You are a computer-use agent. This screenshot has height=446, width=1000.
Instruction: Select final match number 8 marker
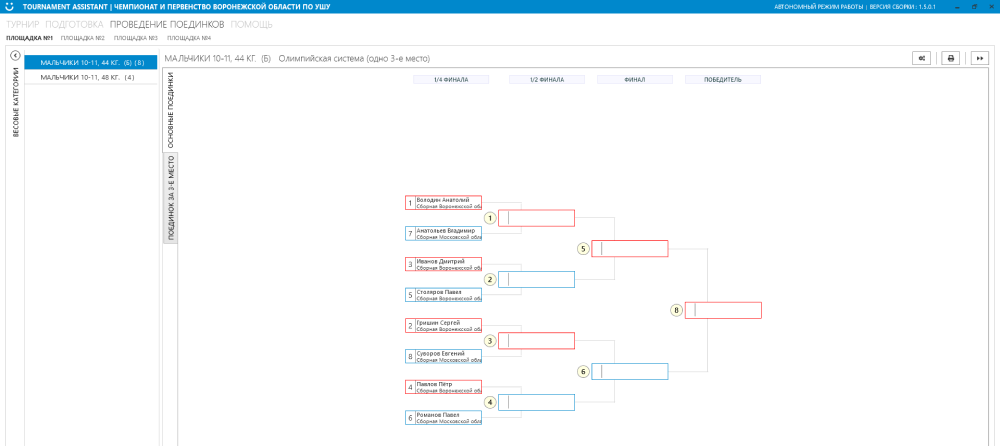676,310
